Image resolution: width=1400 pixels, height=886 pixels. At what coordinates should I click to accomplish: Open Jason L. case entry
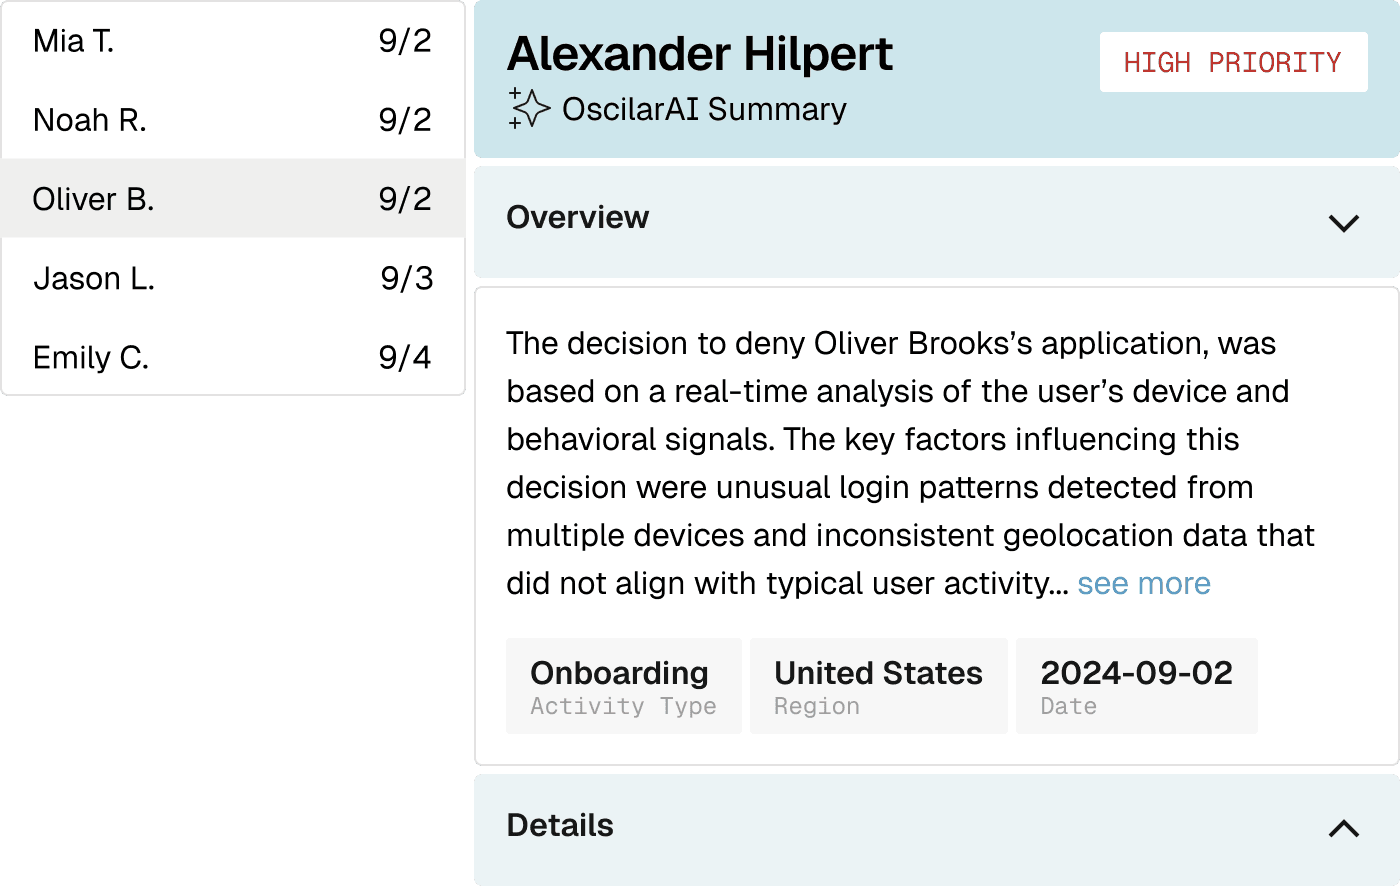pyautogui.click(x=233, y=278)
